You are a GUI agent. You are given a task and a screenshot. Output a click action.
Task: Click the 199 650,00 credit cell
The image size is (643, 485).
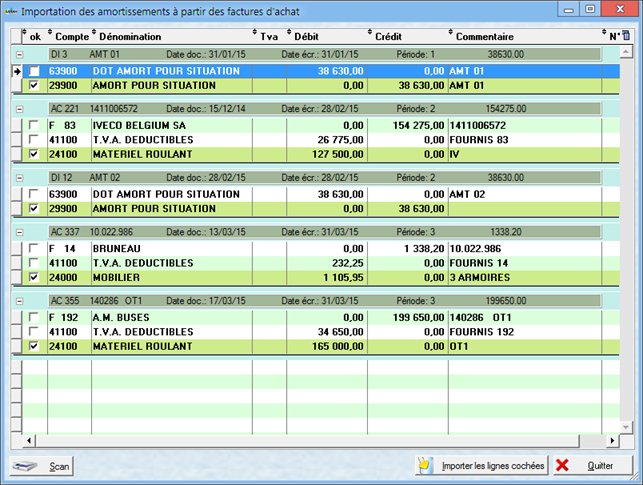point(408,317)
